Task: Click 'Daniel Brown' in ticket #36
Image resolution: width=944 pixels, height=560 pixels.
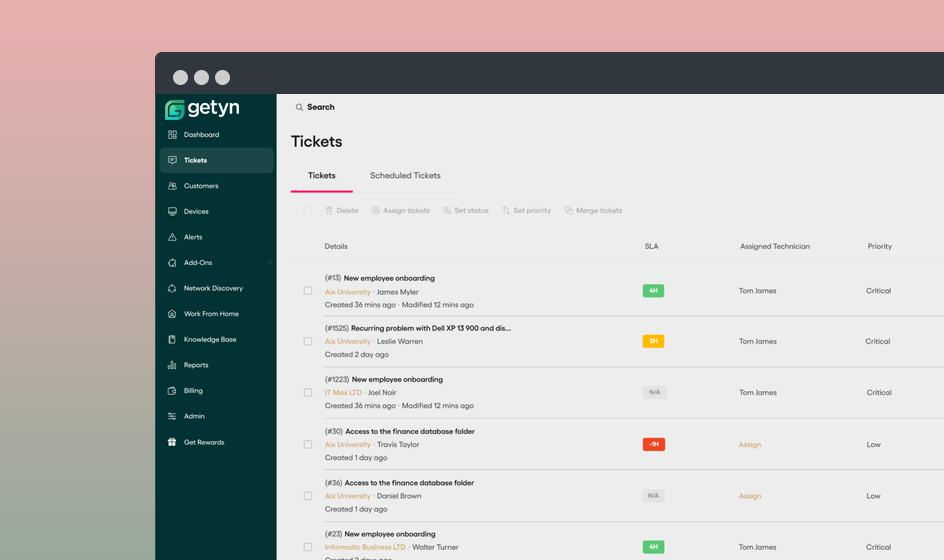Action: click(x=399, y=496)
